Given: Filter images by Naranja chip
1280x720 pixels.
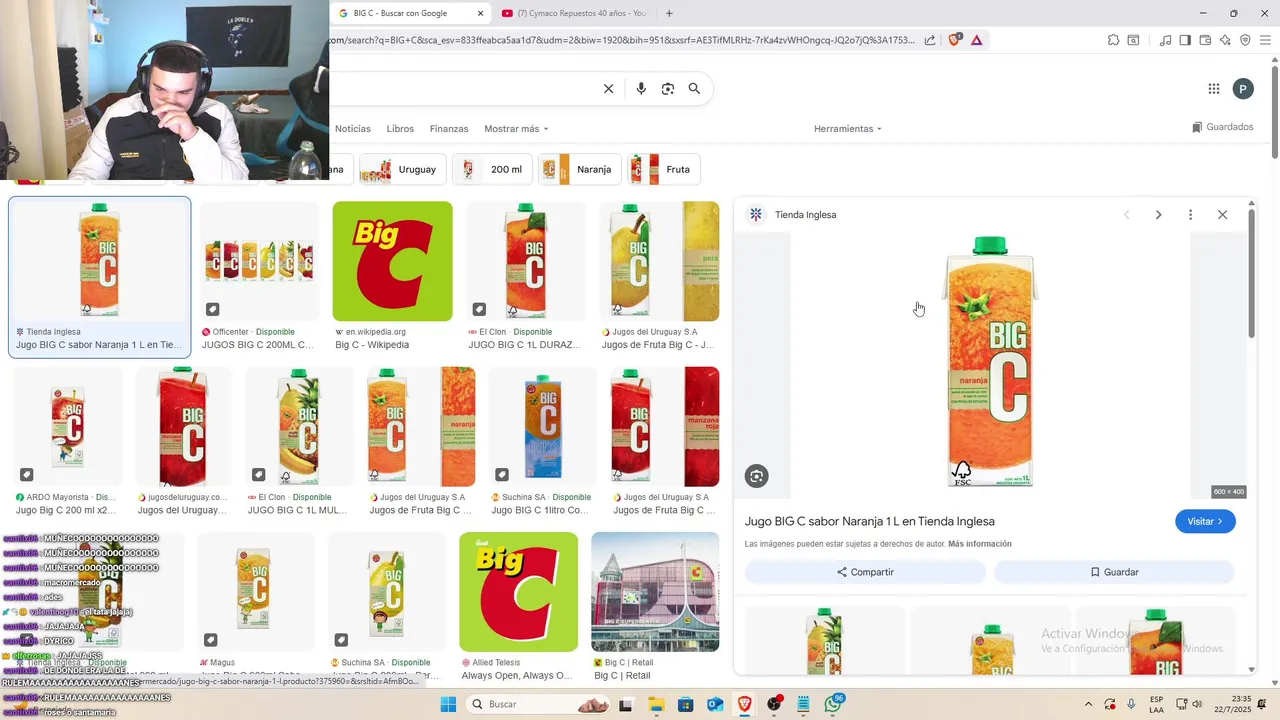Looking at the screenshot, I should (580, 169).
